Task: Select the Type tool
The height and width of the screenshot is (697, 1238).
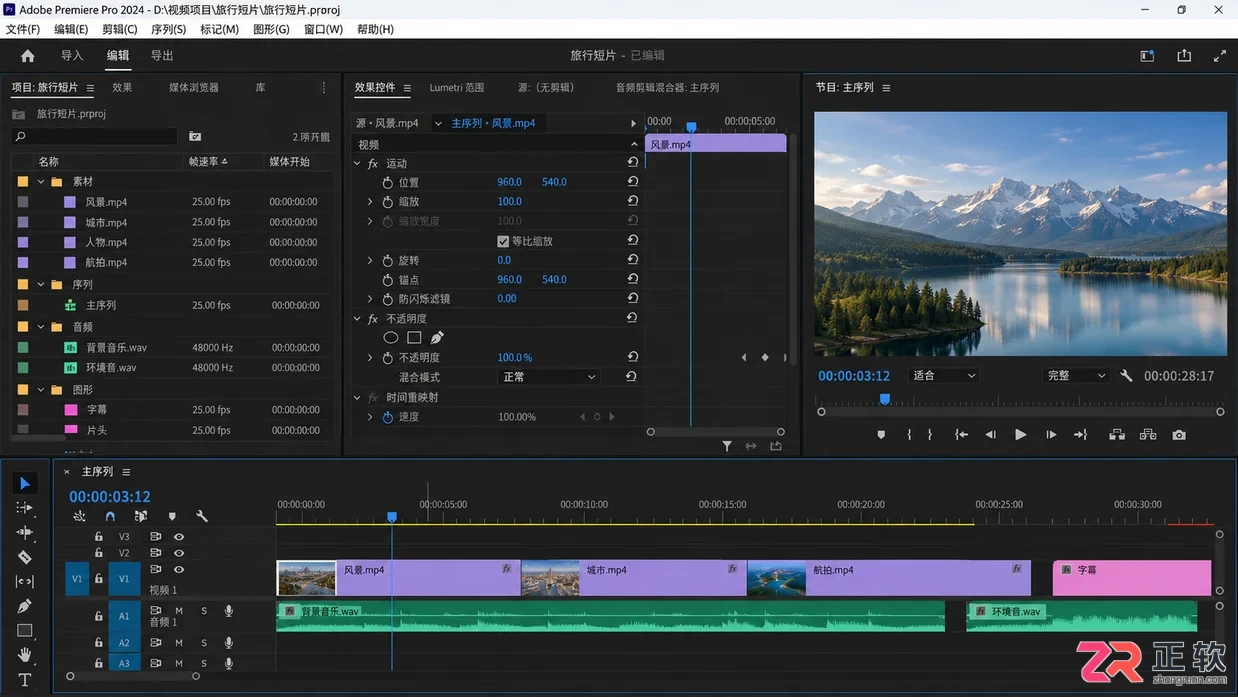Action: pos(25,680)
